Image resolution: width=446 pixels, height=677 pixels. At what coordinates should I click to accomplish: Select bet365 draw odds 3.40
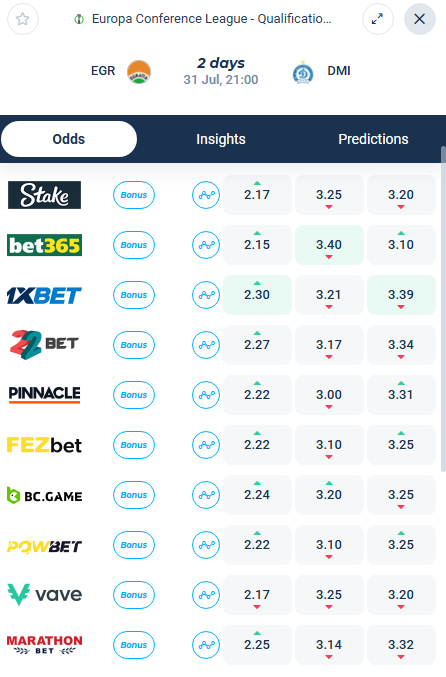click(x=329, y=245)
